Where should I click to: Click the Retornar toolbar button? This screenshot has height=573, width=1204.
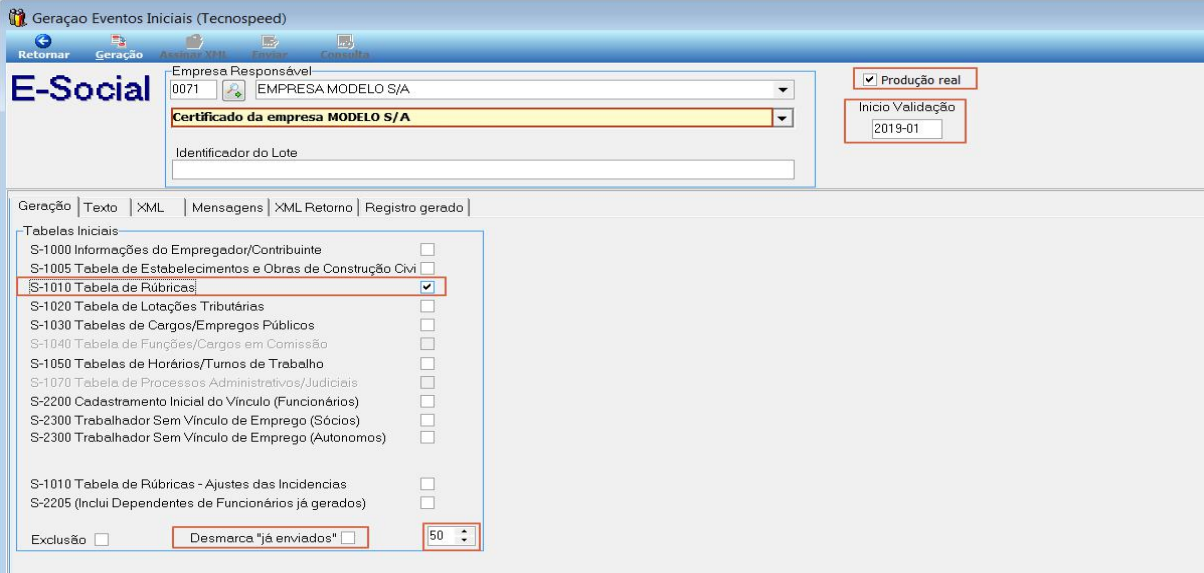[44, 47]
